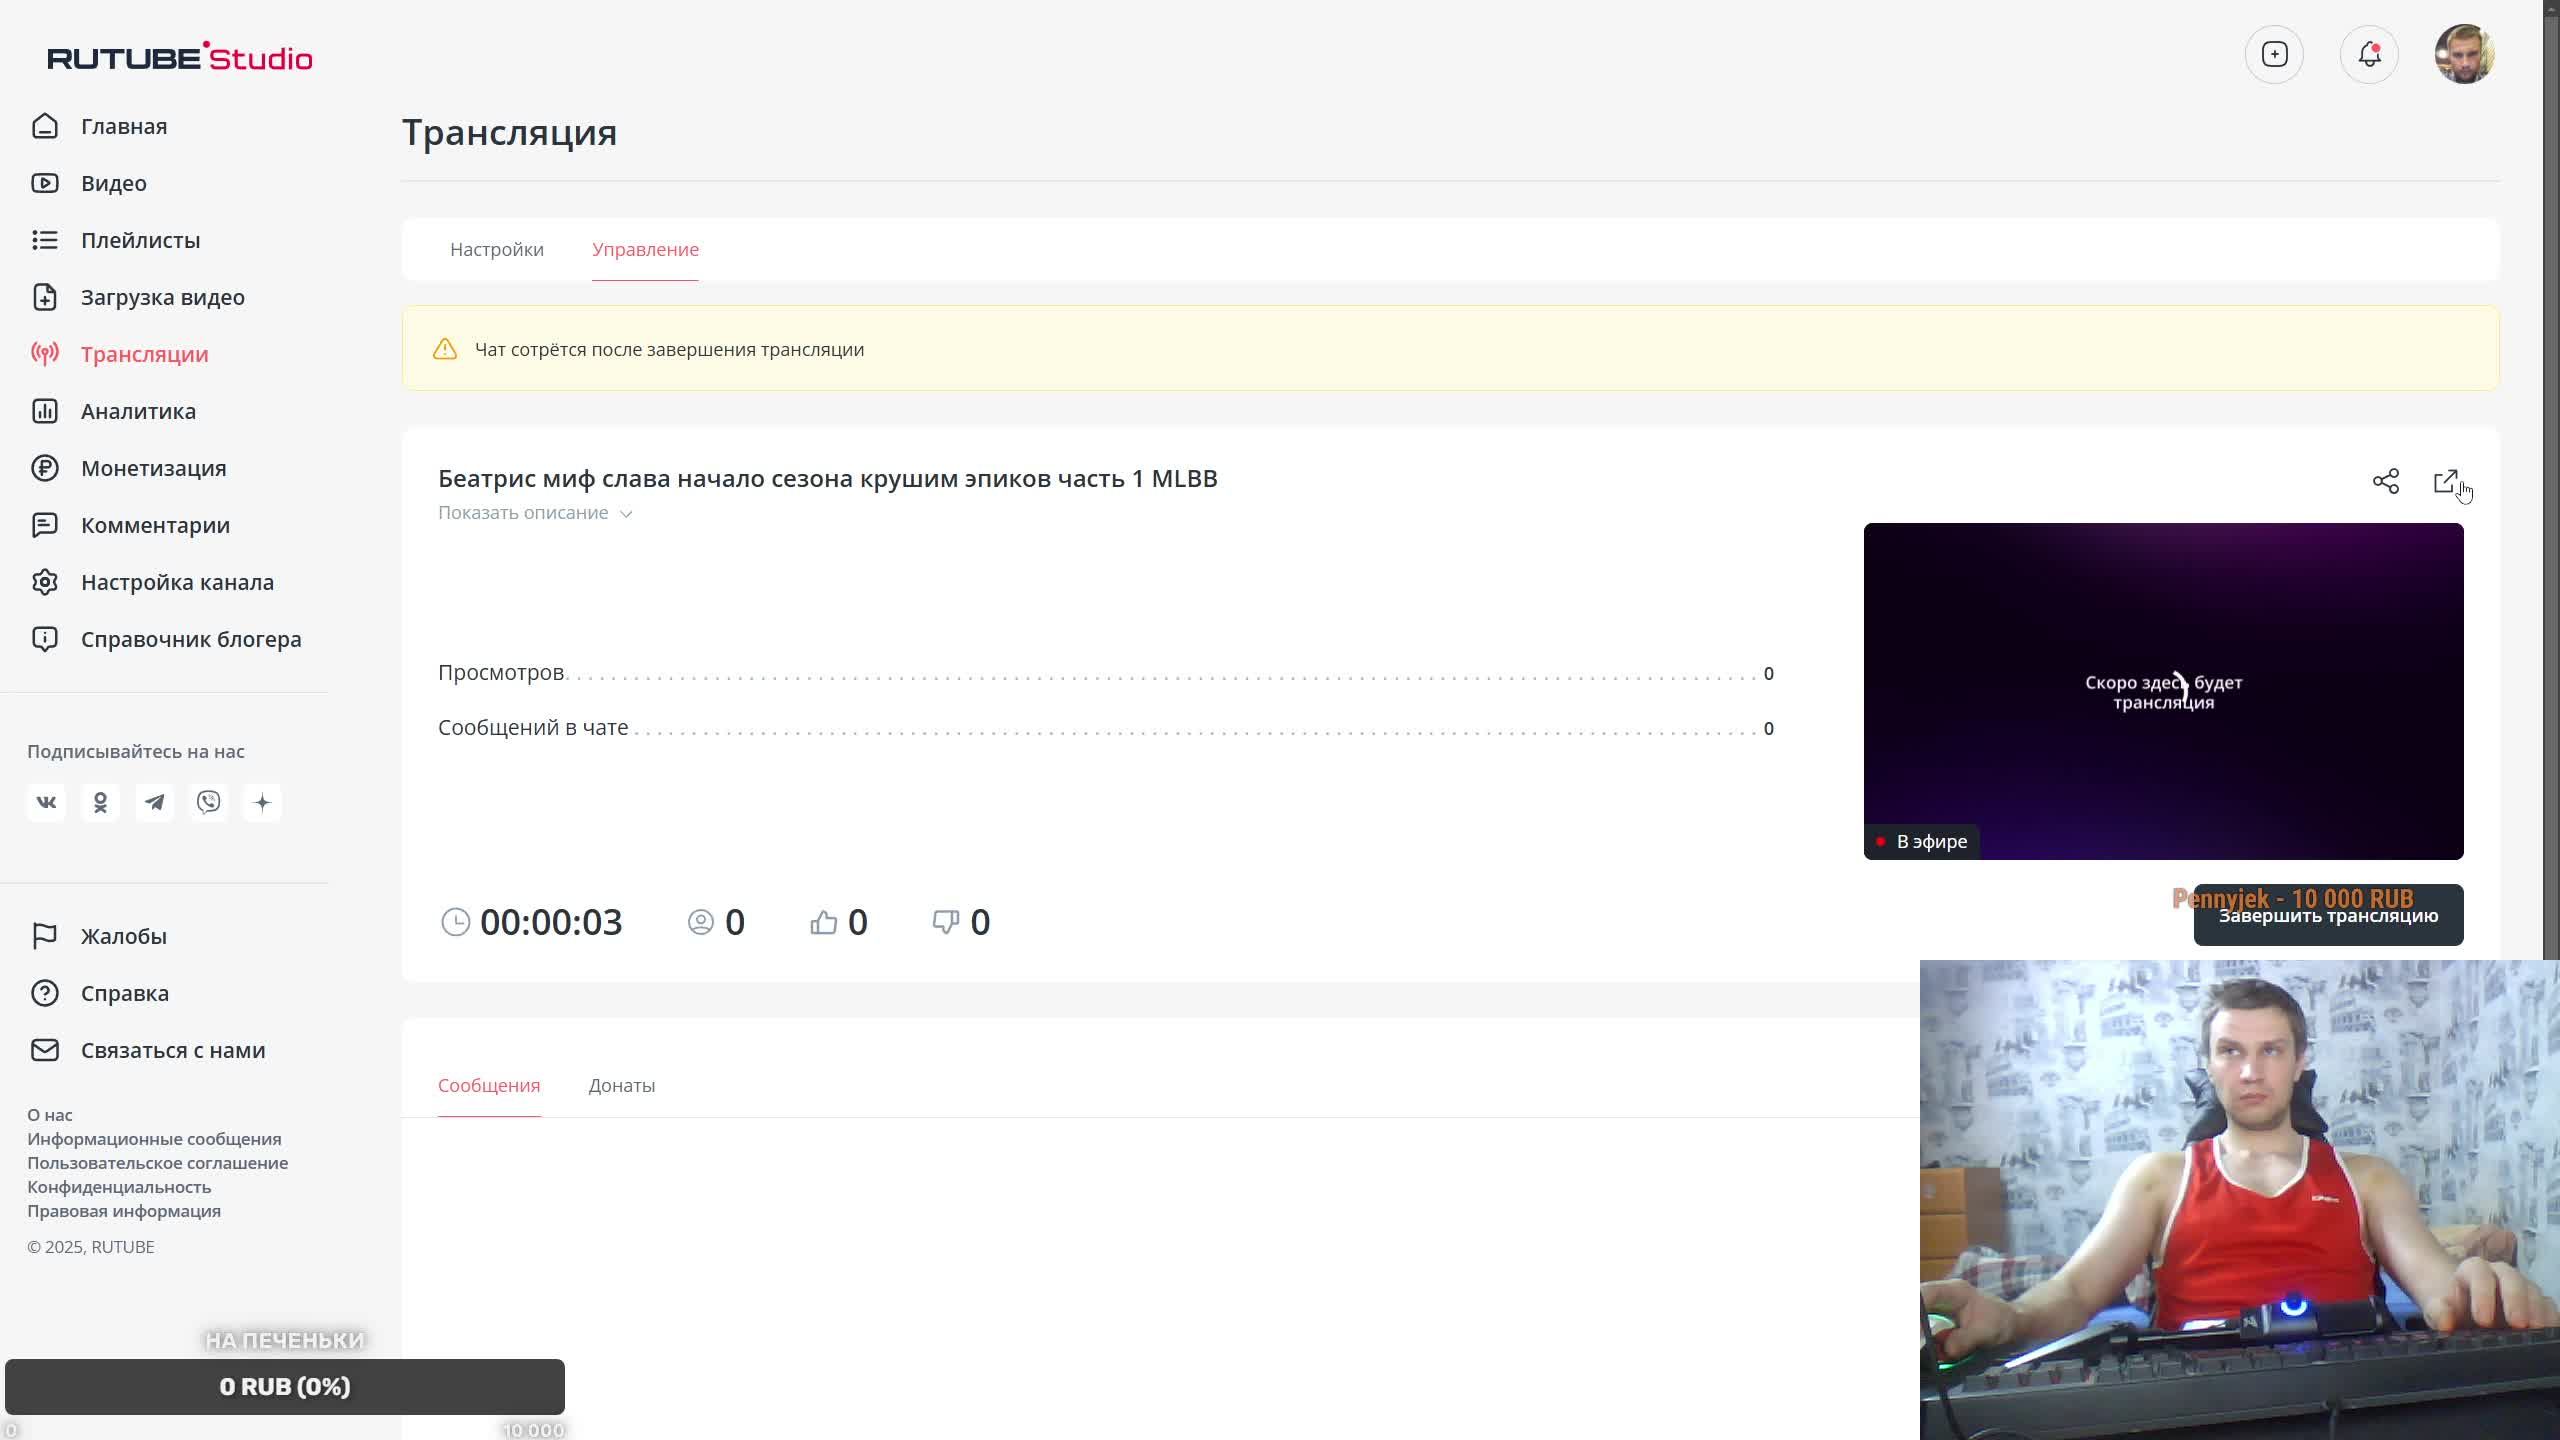
Task: Open the notifications bell
Action: click(2369, 54)
